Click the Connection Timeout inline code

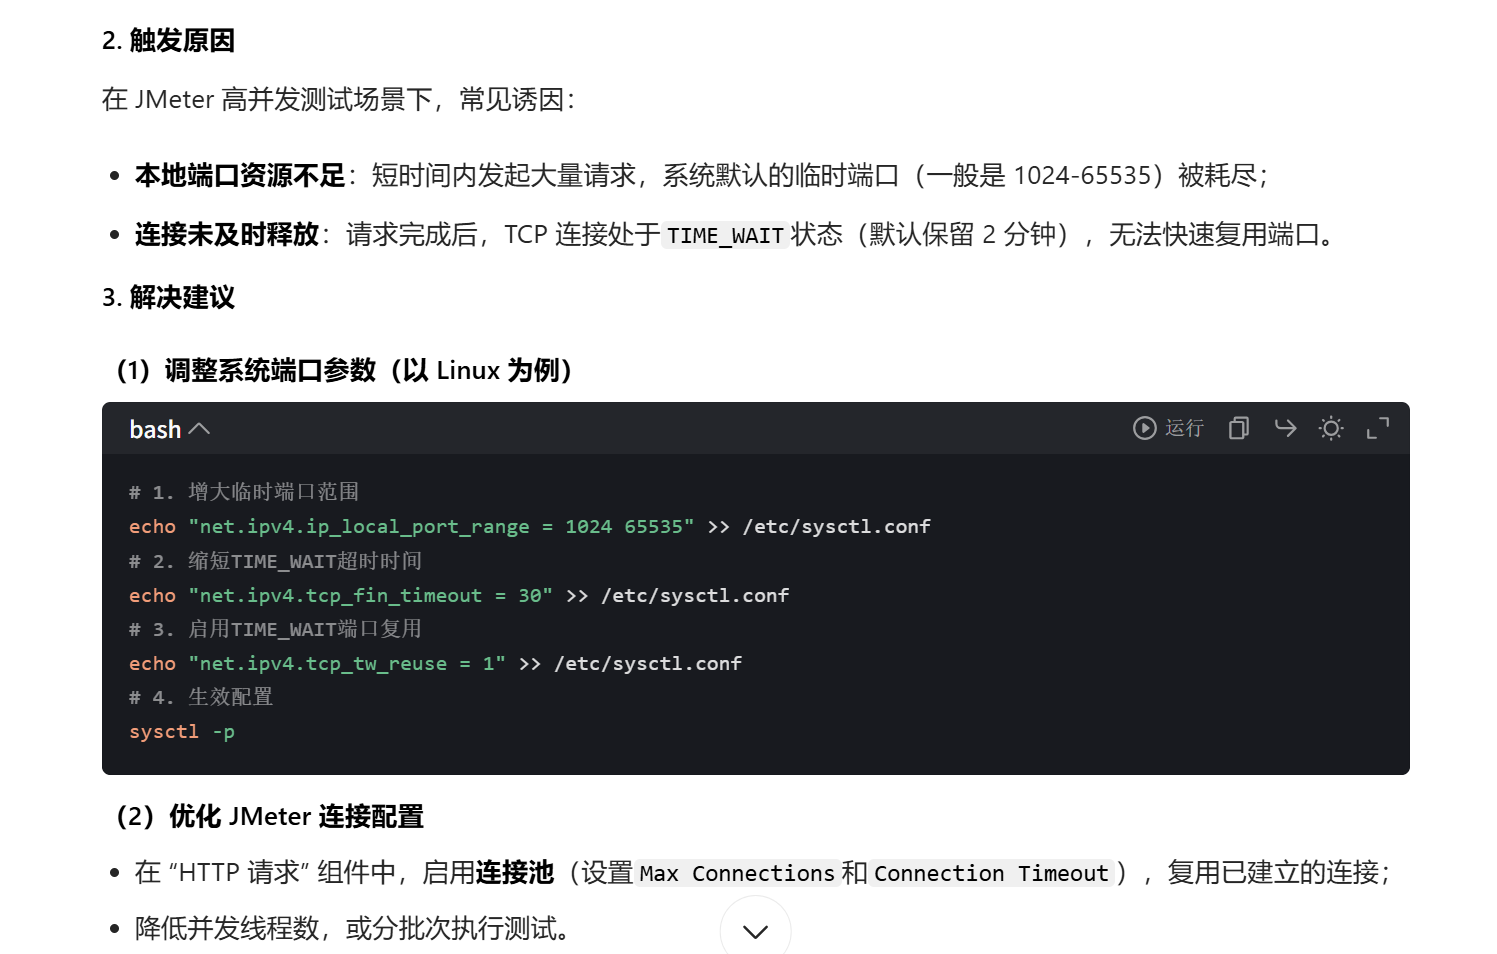click(991, 874)
